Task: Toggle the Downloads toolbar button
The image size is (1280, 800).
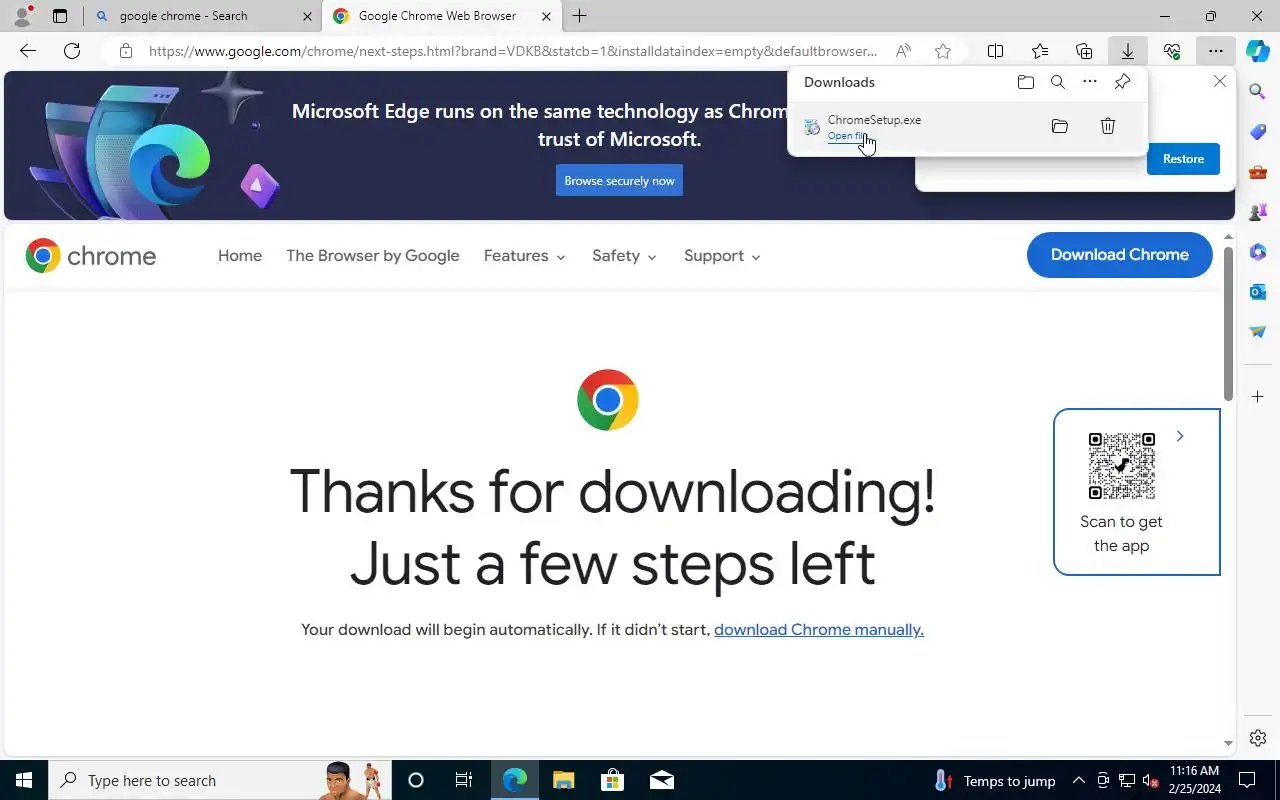Action: coord(1128,51)
